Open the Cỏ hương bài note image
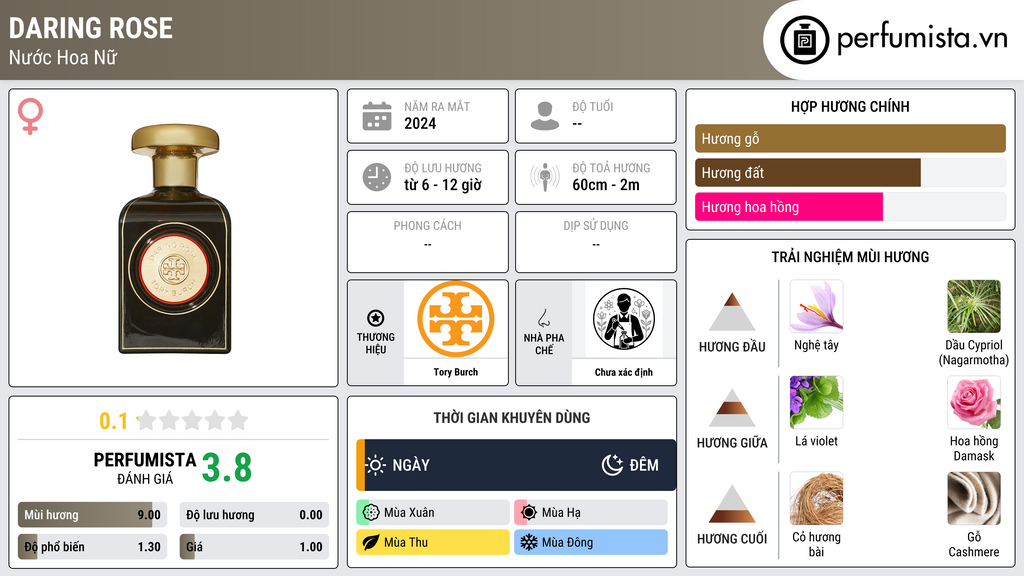This screenshot has height=576, width=1024. click(816, 498)
